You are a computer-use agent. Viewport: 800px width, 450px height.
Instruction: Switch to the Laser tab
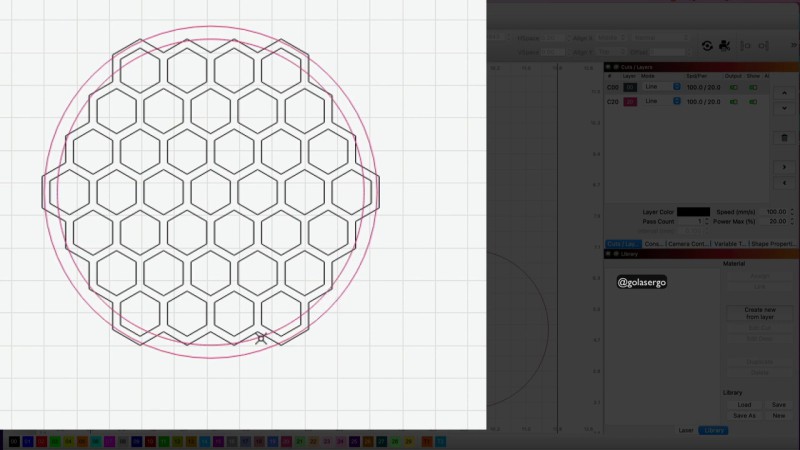686,430
